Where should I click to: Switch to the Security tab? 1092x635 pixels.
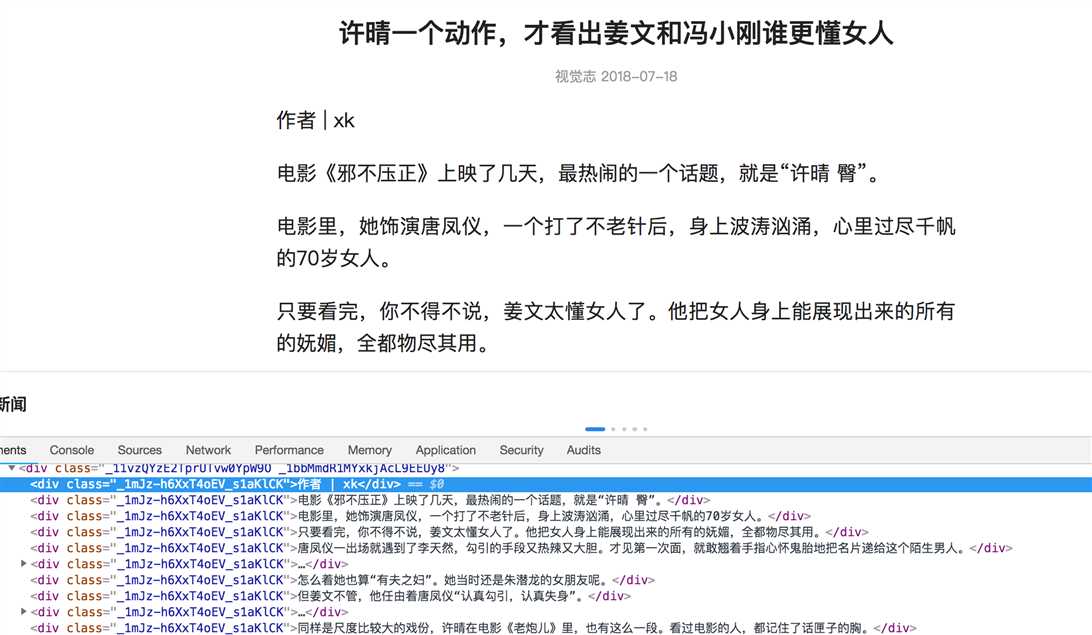(521, 450)
